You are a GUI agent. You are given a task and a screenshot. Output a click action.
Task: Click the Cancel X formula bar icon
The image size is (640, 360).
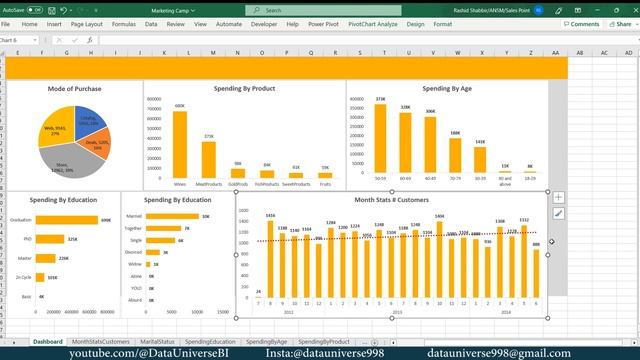[x=59, y=40]
